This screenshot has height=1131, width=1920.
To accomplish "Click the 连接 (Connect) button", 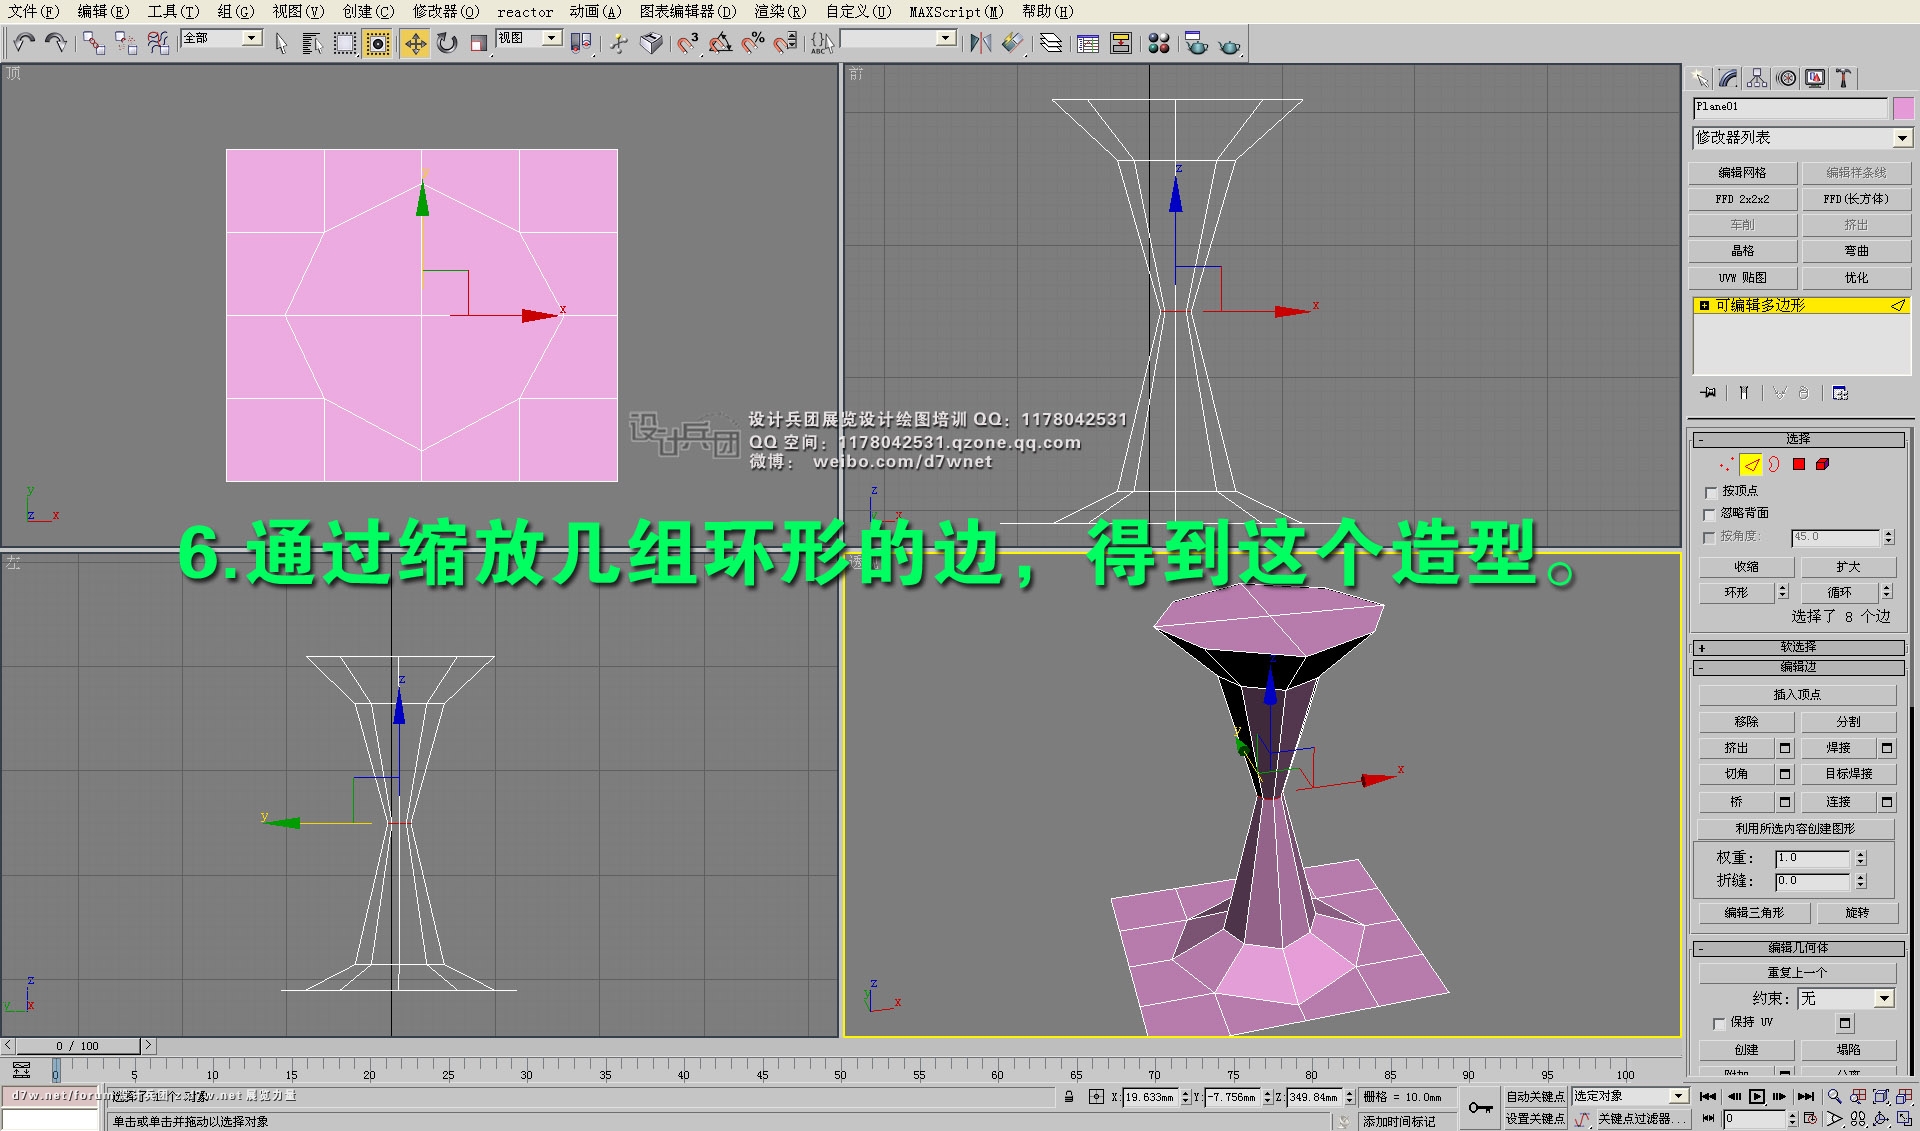I will pos(1838,802).
